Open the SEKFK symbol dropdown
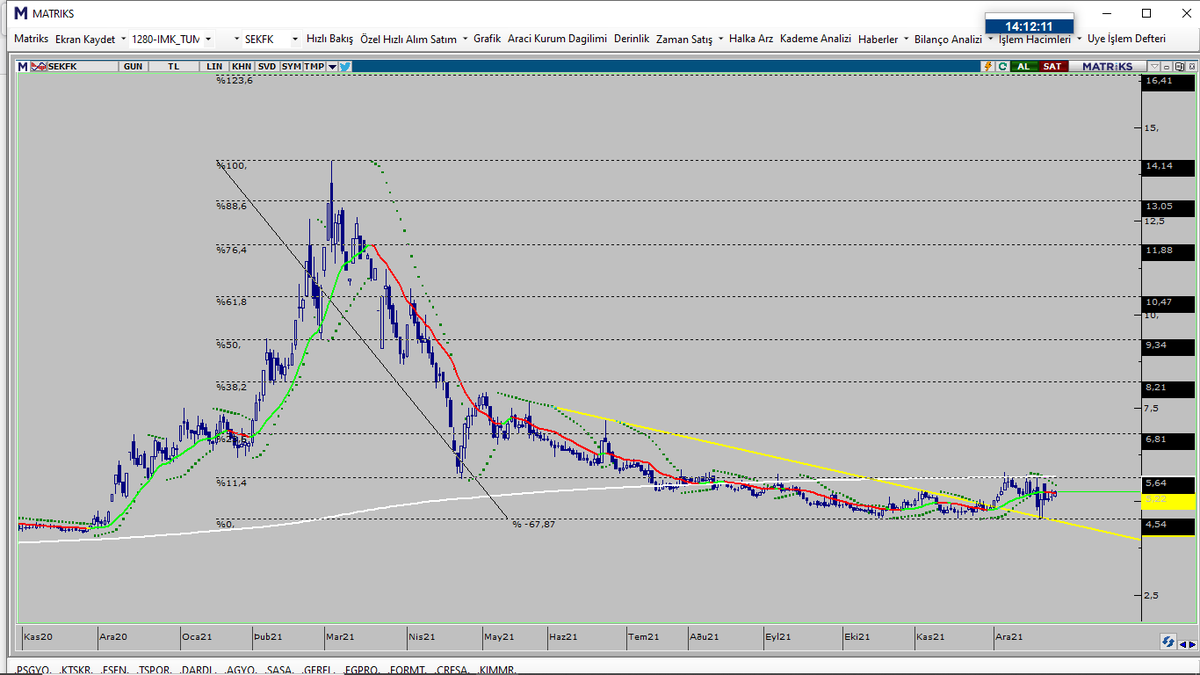 point(295,39)
